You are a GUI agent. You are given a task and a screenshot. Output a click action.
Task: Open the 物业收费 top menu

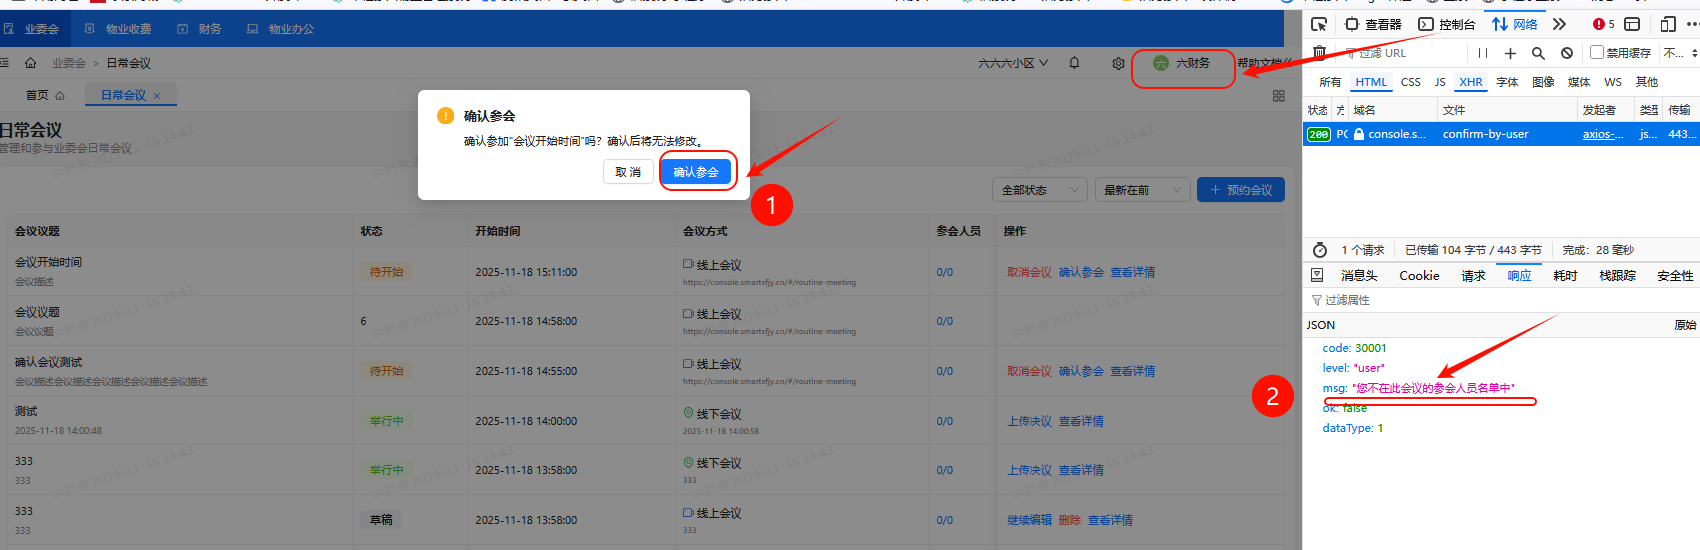point(119,29)
